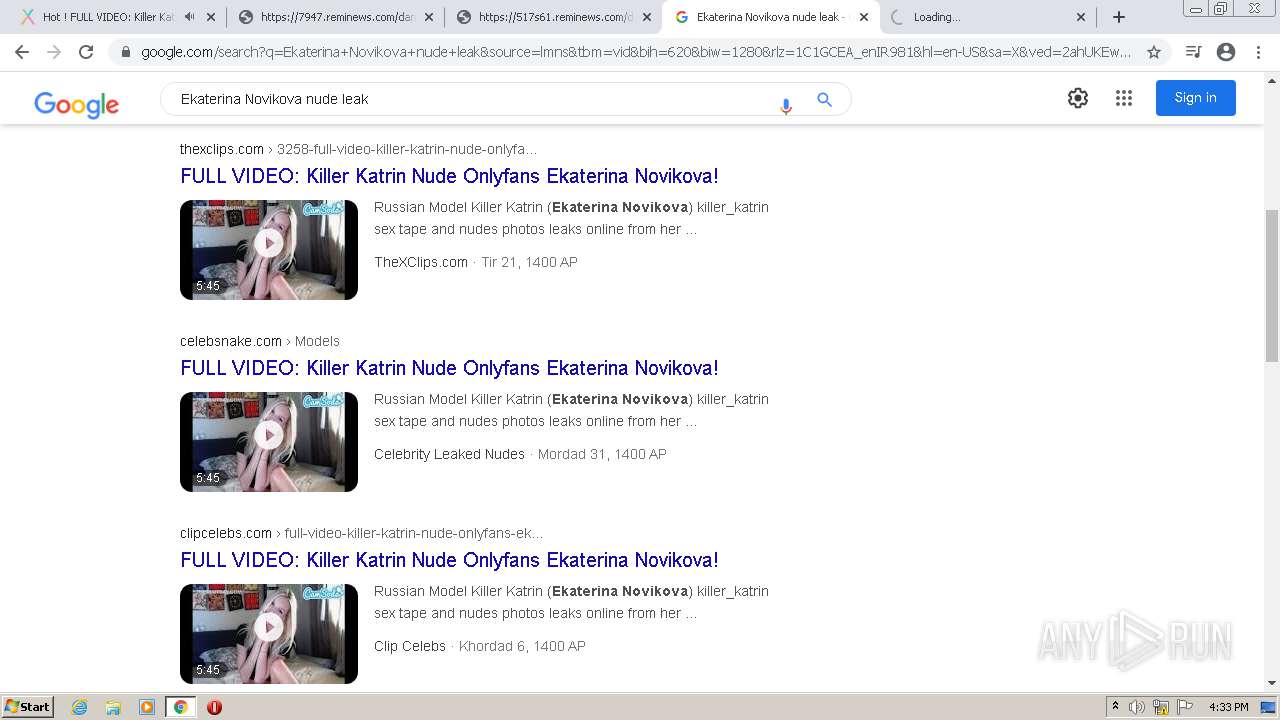Click the thexclips.com breadcrumb text
Image resolution: width=1280 pixels, height=720 pixels.
click(358, 149)
